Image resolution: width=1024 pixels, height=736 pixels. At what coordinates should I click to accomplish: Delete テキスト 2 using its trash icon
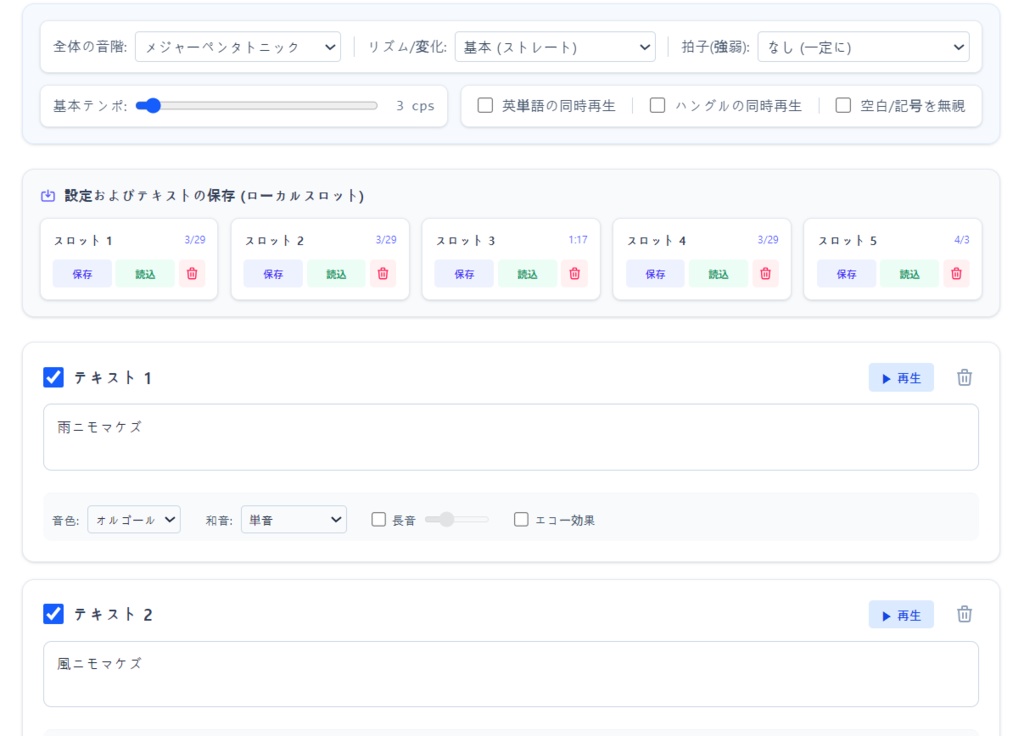[963, 614]
